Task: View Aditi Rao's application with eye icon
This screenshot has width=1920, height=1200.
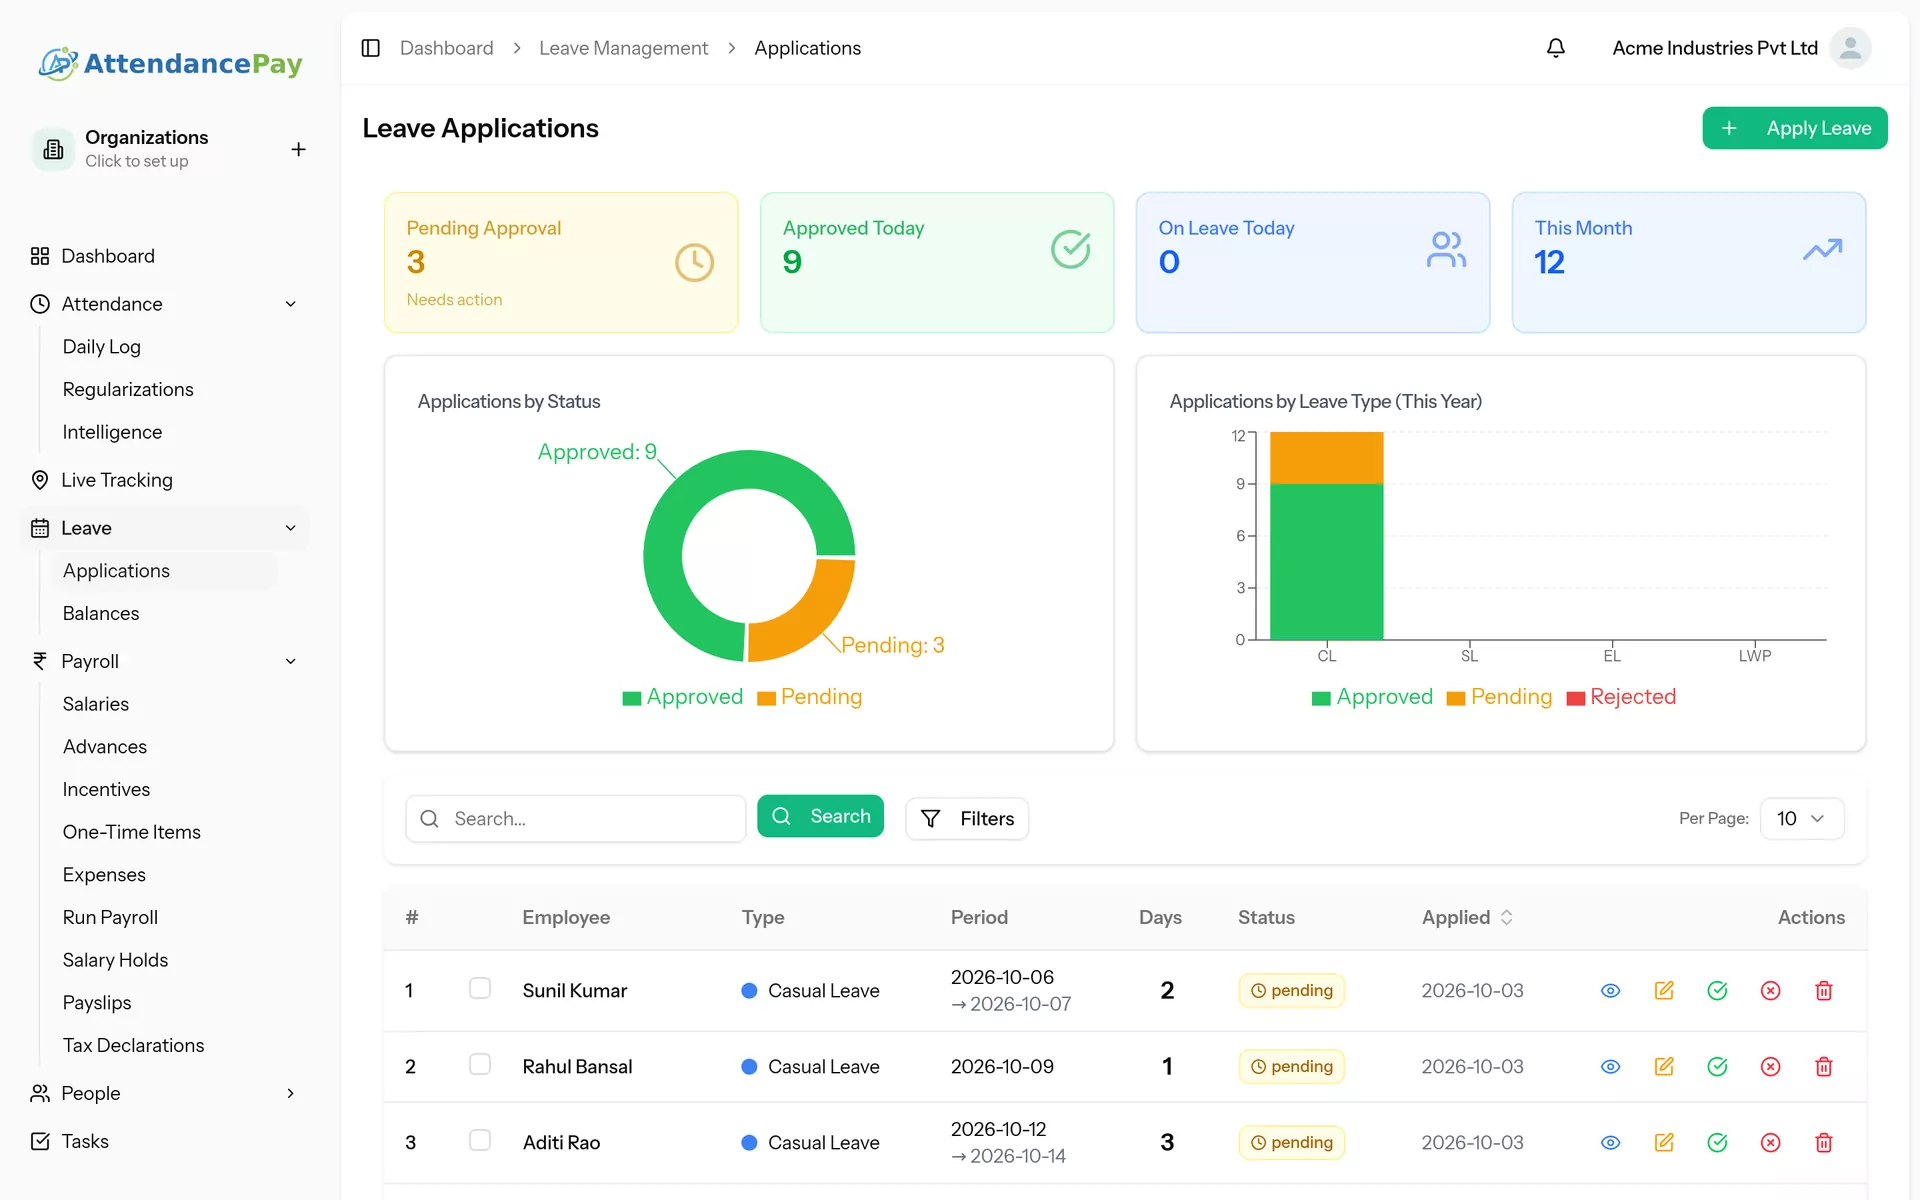Action: 1610,1142
